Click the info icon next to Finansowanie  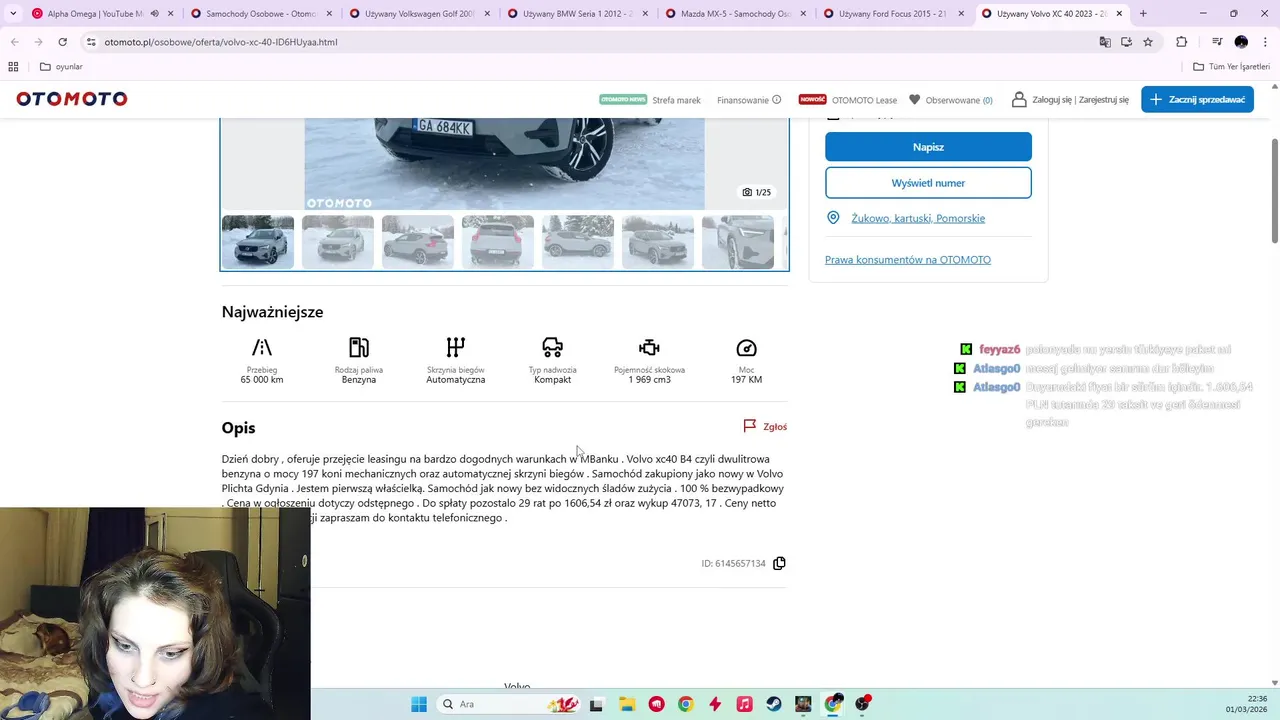click(x=776, y=100)
